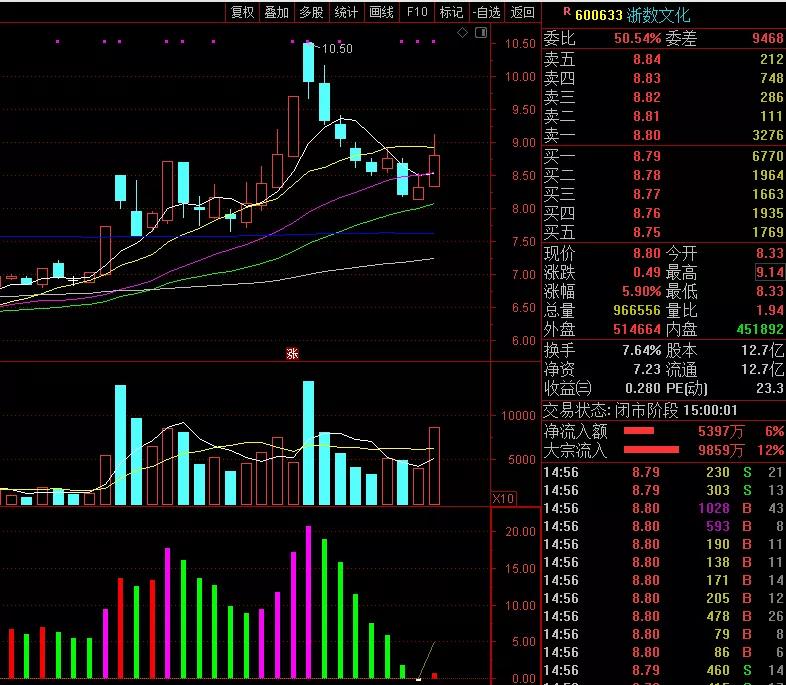Click the 委差 9468 value
Viewport: 786px width, 685px height.
(768, 38)
